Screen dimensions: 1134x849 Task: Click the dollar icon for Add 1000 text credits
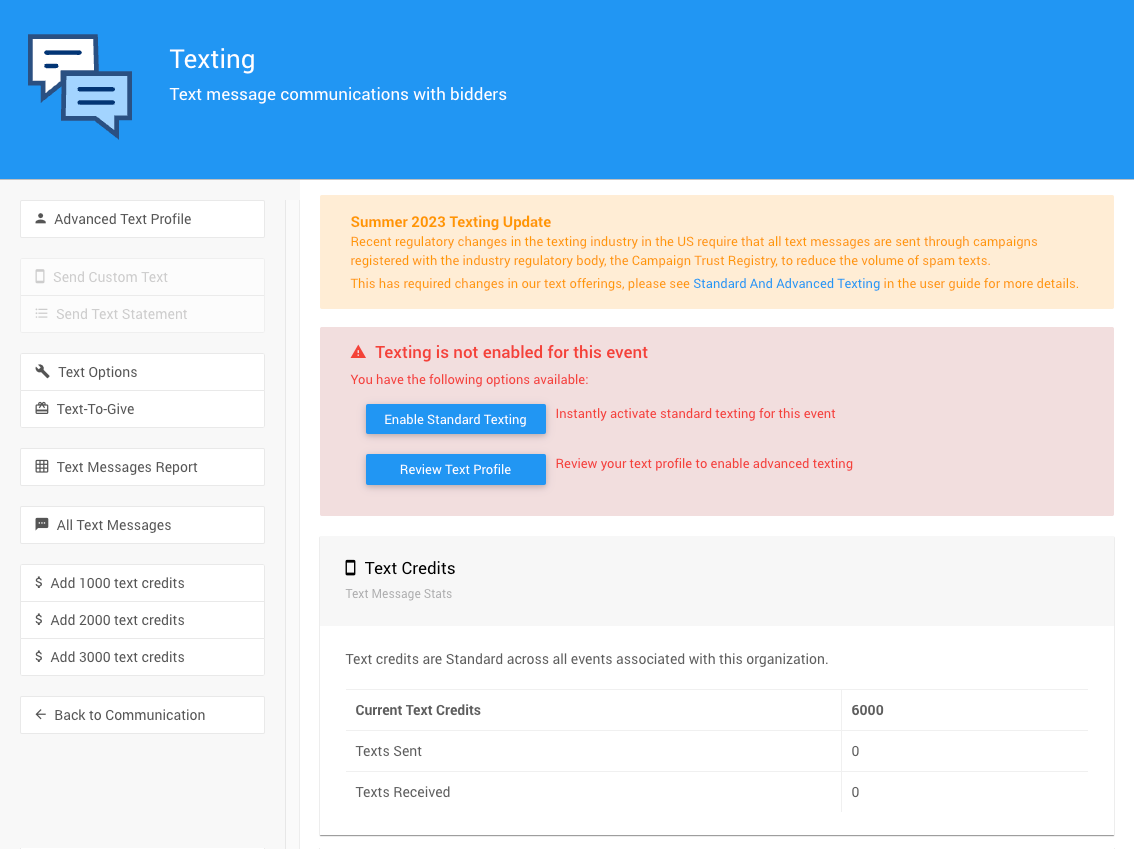[x=39, y=583]
